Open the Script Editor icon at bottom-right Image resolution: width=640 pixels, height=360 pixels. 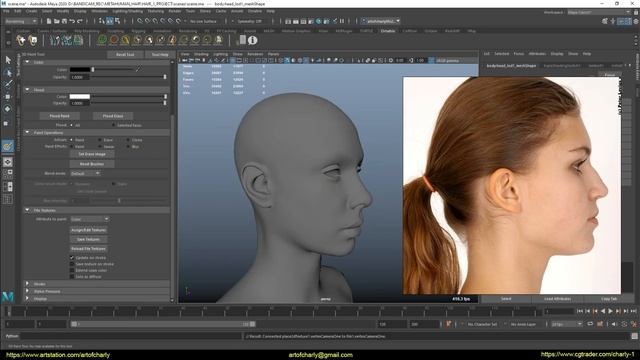(x=634, y=336)
